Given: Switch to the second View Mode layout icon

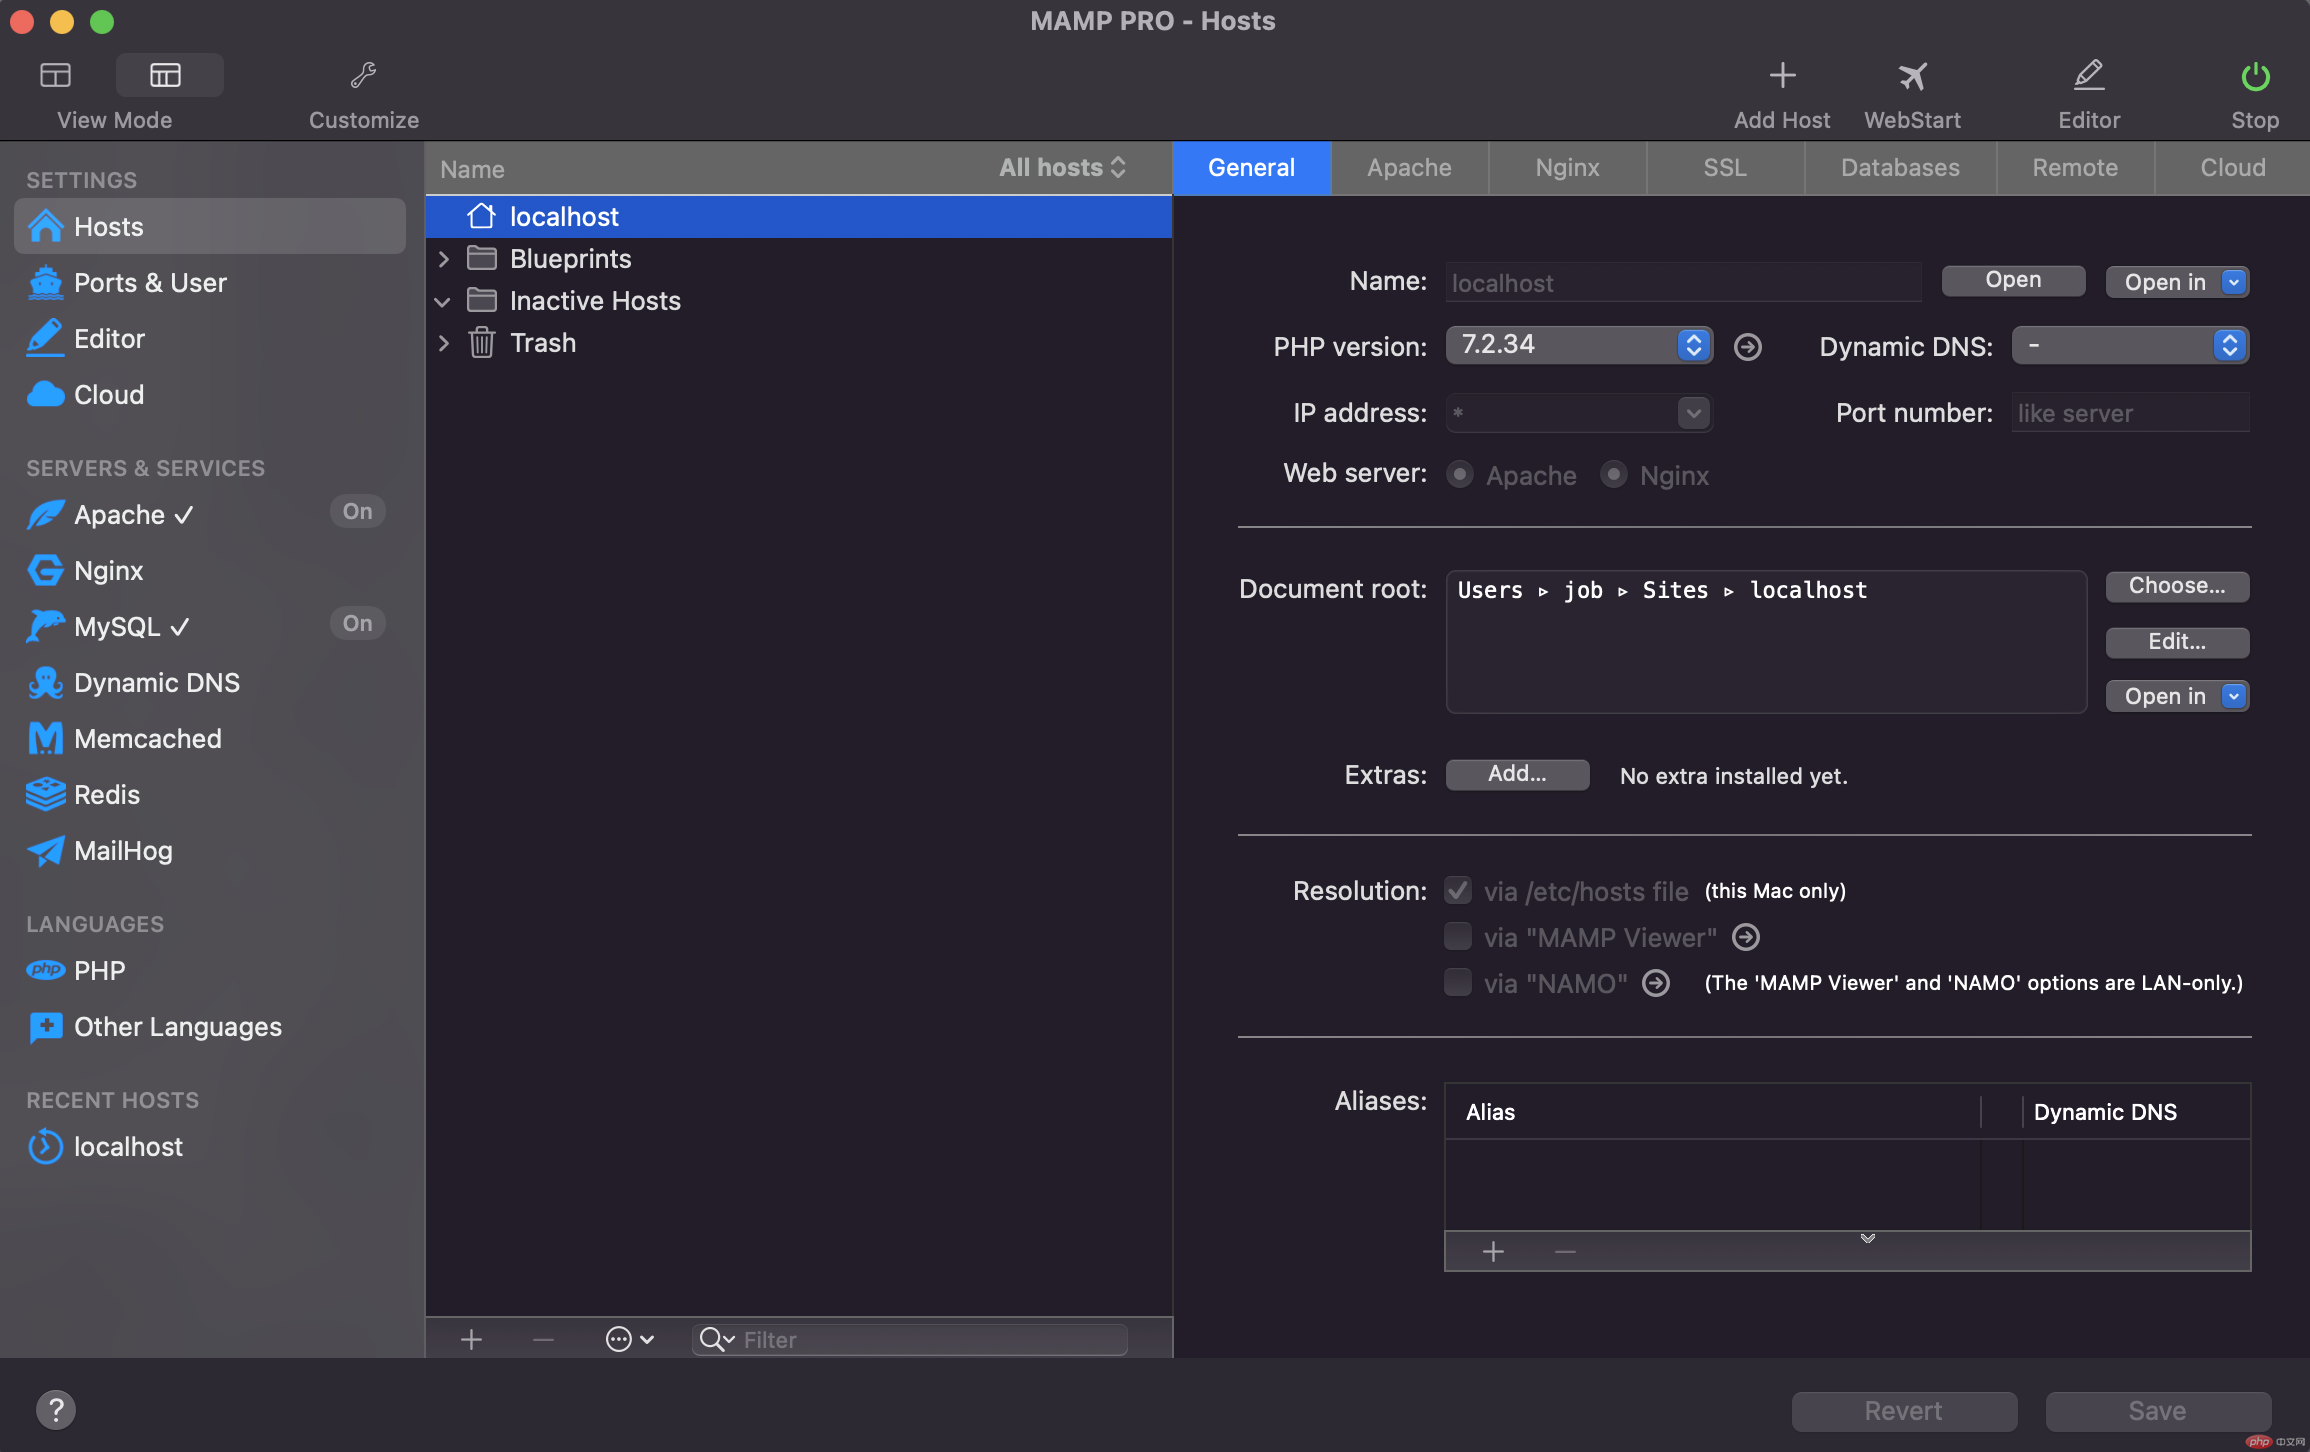Looking at the screenshot, I should coord(166,75).
